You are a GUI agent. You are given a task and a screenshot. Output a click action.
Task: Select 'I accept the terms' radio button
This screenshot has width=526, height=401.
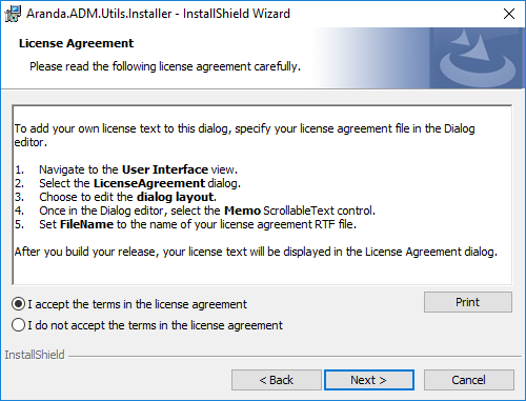click(18, 304)
